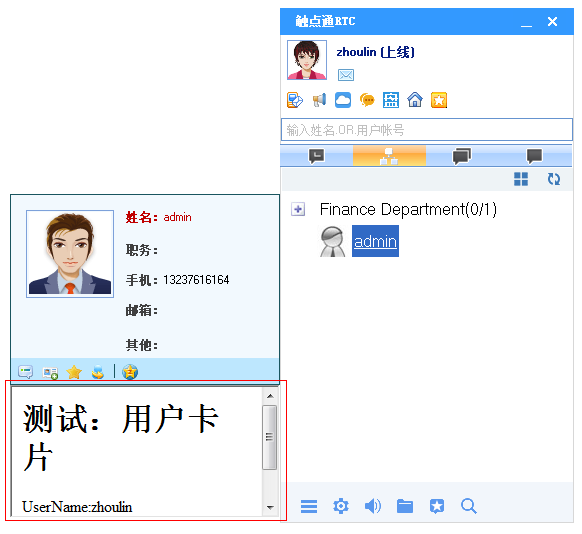Click the gray avatar next to admin

tap(333, 242)
